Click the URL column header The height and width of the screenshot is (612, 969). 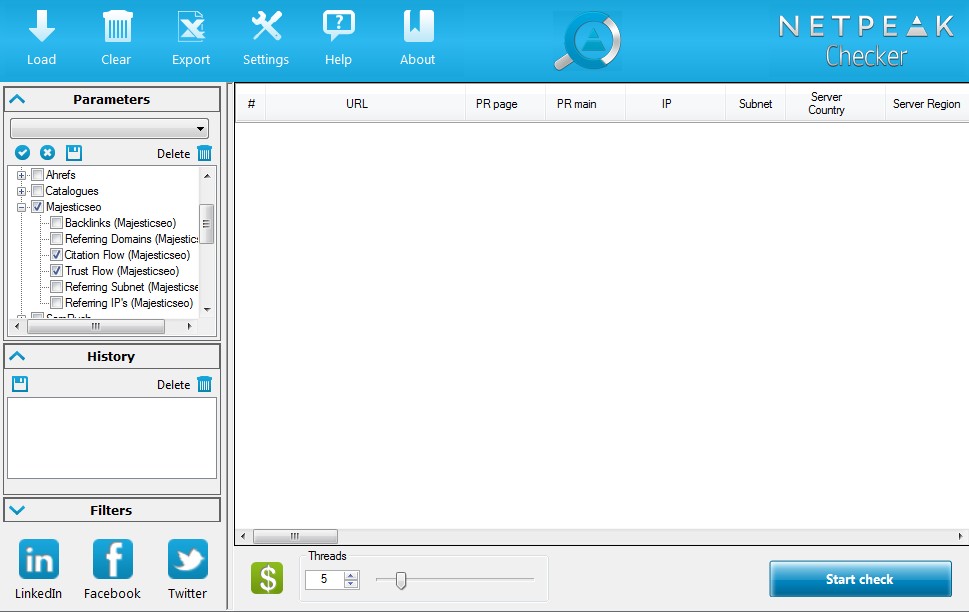point(365,104)
